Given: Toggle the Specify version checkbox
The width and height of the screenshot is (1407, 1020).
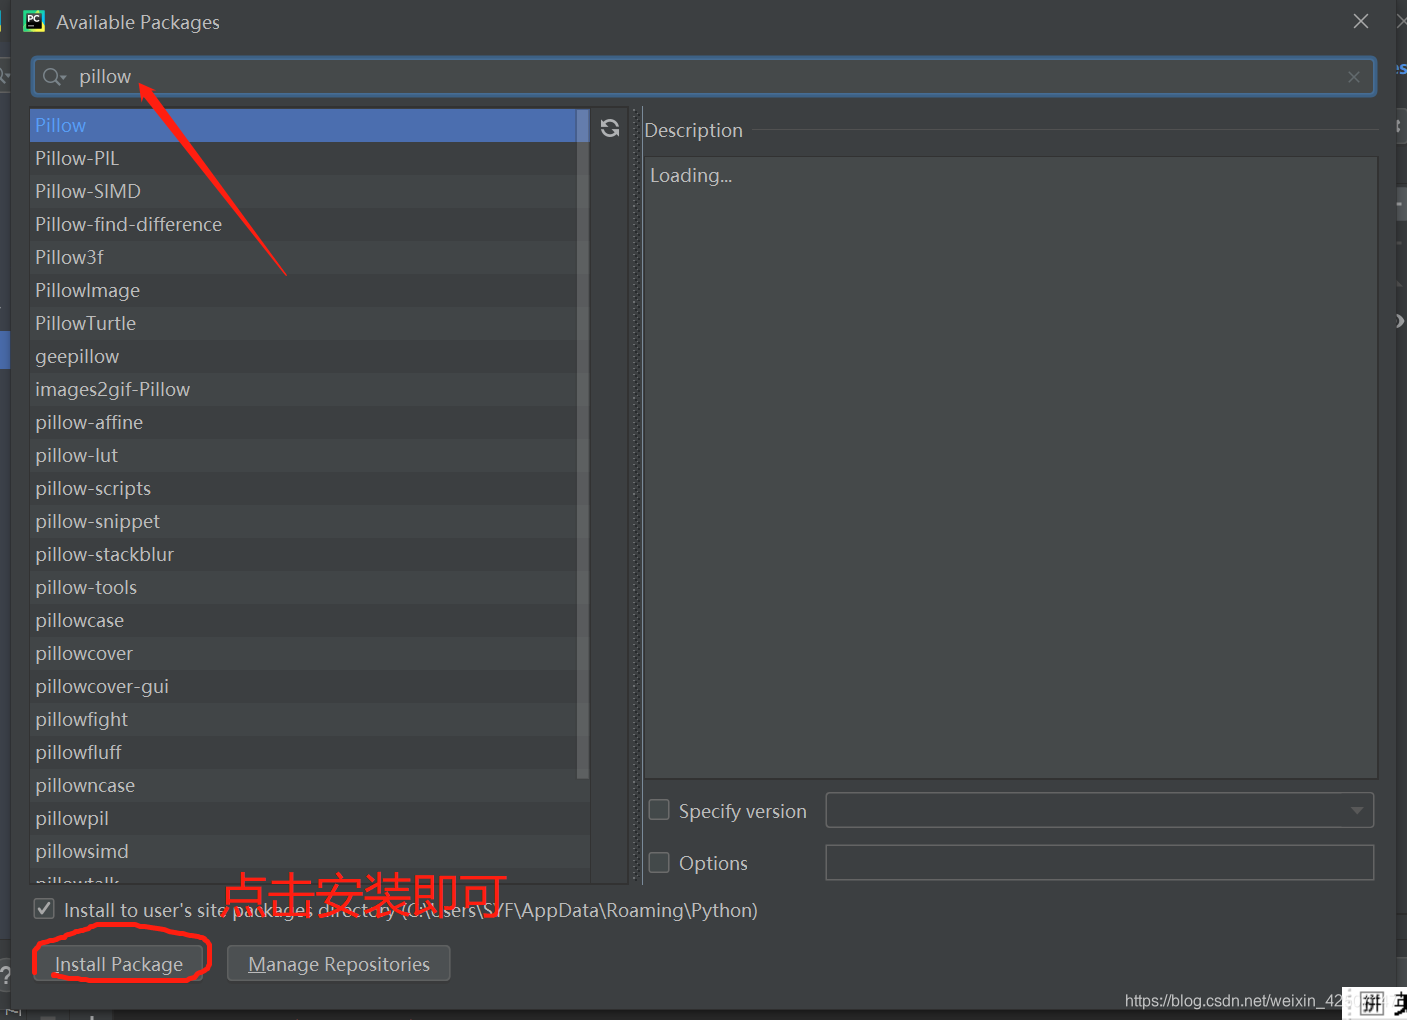Looking at the screenshot, I should point(659,810).
